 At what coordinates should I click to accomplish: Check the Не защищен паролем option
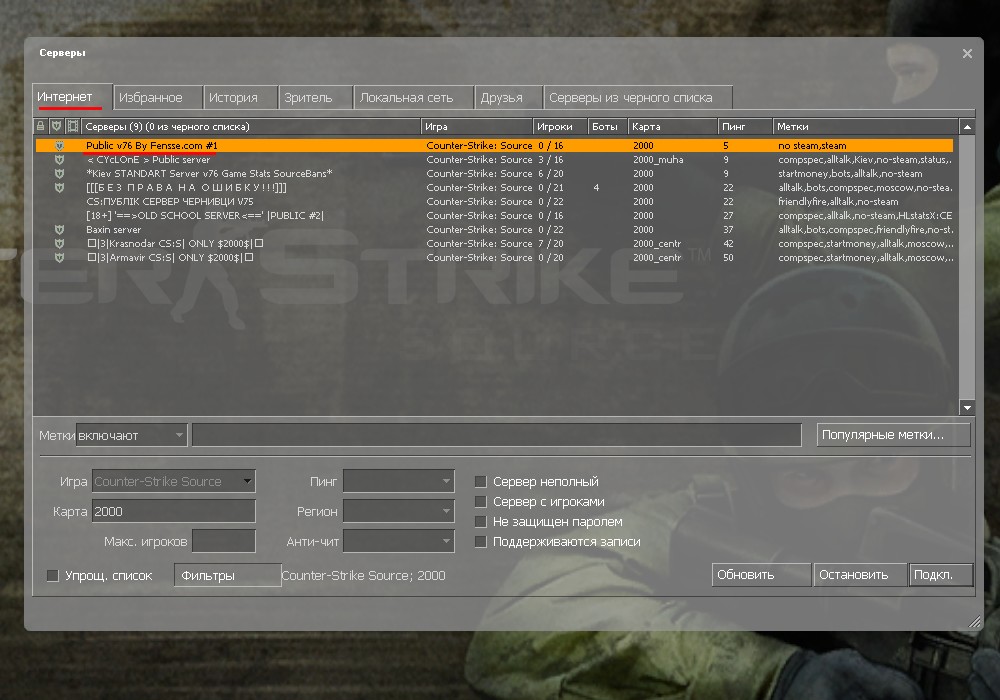[481, 521]
